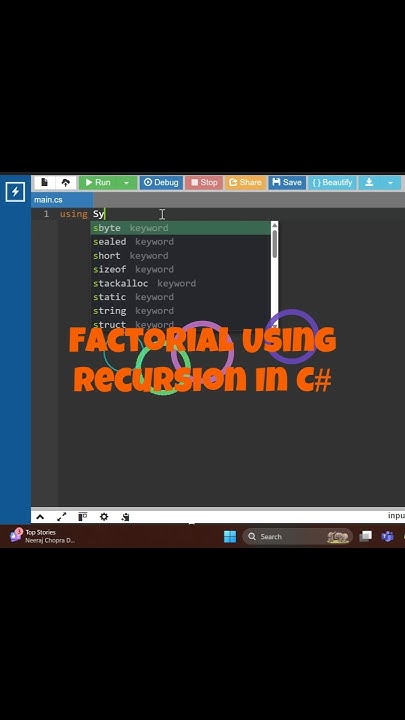Pick 'static' keyword suggestion
This screenshot has width=405, height=720.
(181, 297)
